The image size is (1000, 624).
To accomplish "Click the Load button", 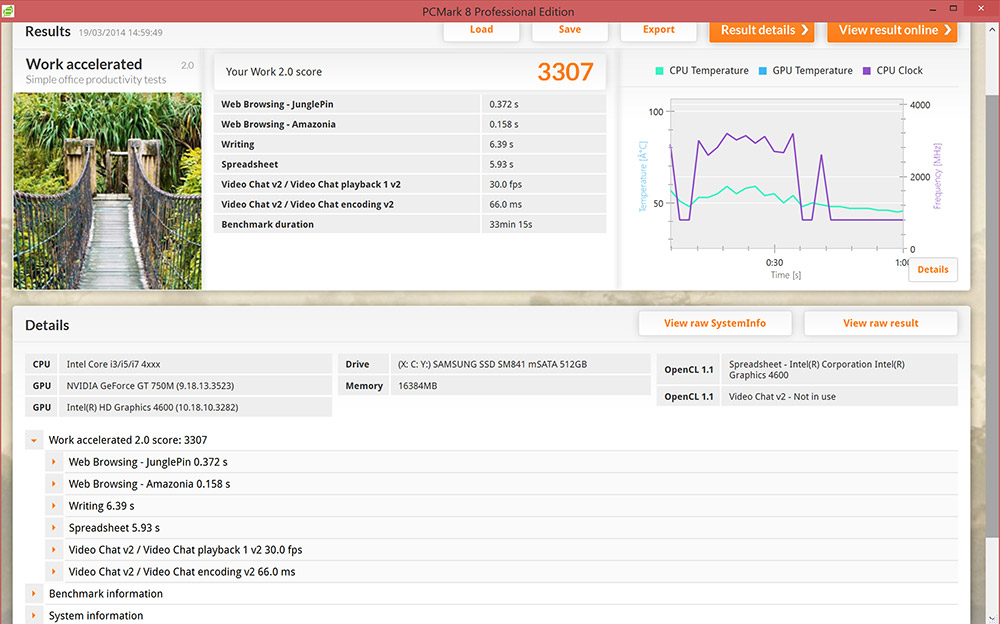I will tap(481, 30).
